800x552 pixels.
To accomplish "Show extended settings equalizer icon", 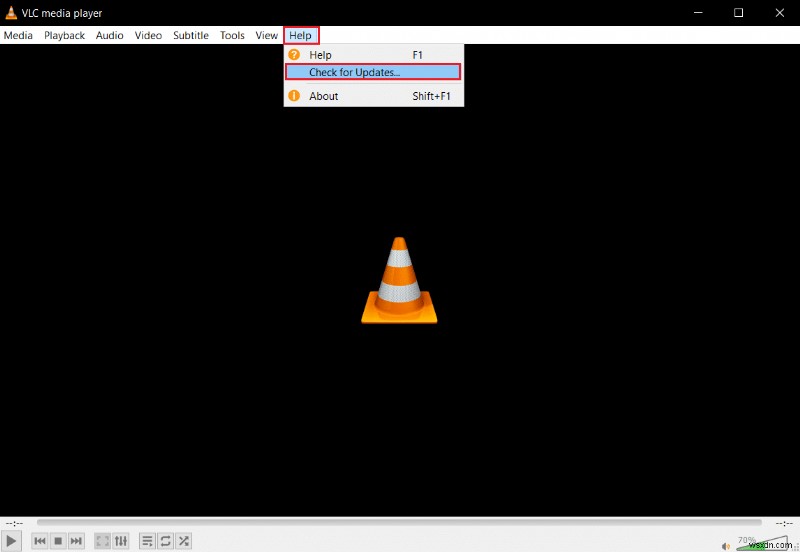I will [x=121, y=541].
